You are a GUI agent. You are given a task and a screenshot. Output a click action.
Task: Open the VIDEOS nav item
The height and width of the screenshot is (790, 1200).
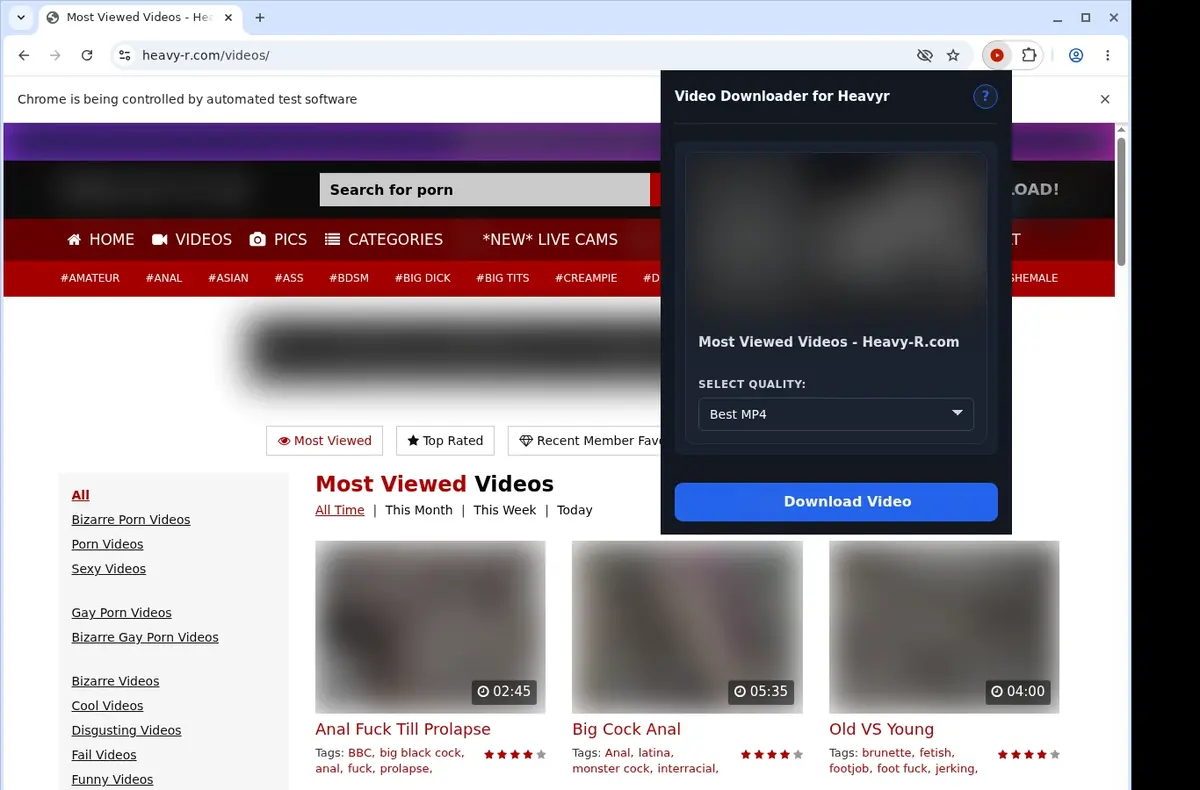(192, 240)
